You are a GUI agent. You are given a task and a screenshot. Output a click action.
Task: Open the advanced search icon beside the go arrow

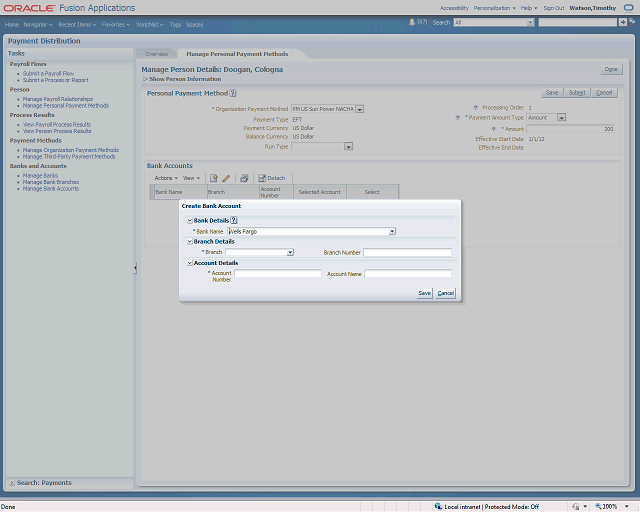click(x=632, y=22)
